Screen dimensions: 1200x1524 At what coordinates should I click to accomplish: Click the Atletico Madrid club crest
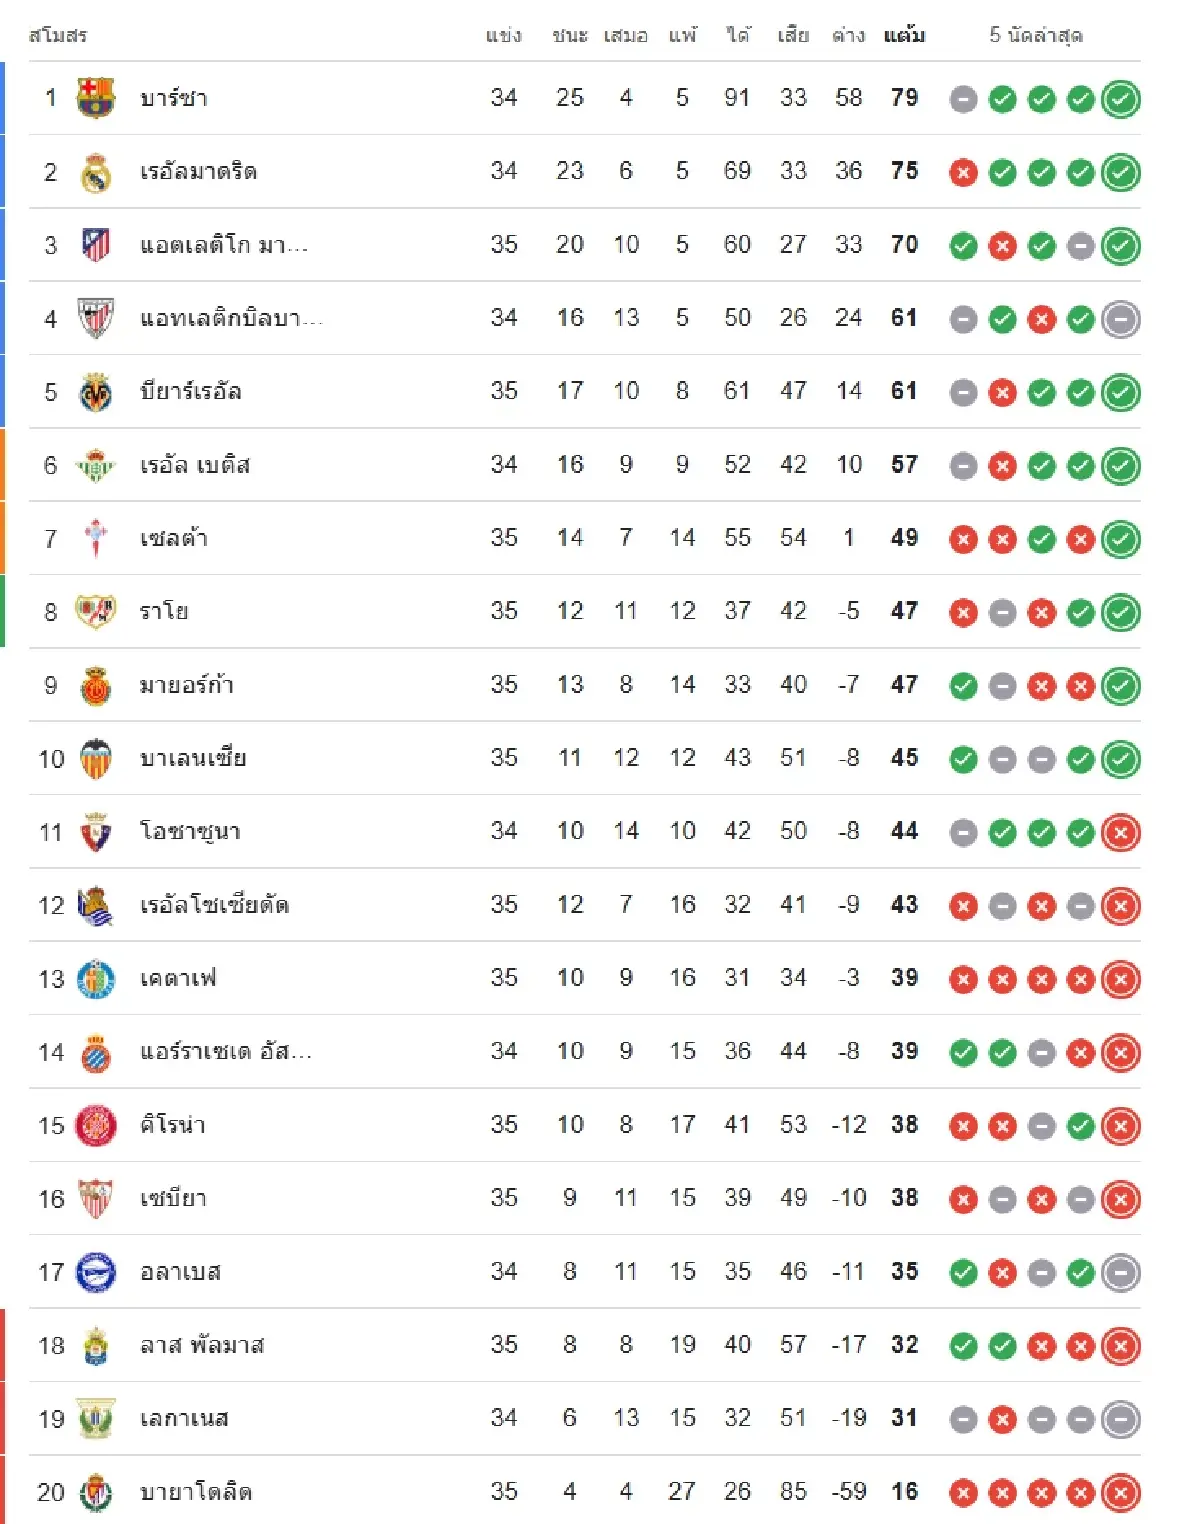96,245
